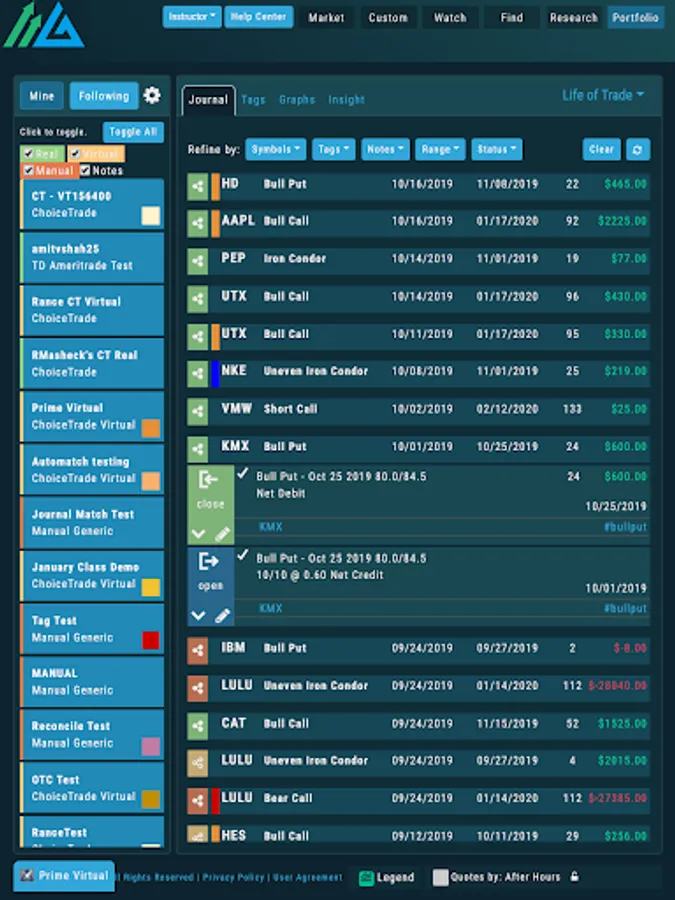Click the share icon for NKE trade
Viewport: 675px width, 900px height.
(x=197, y=374)
